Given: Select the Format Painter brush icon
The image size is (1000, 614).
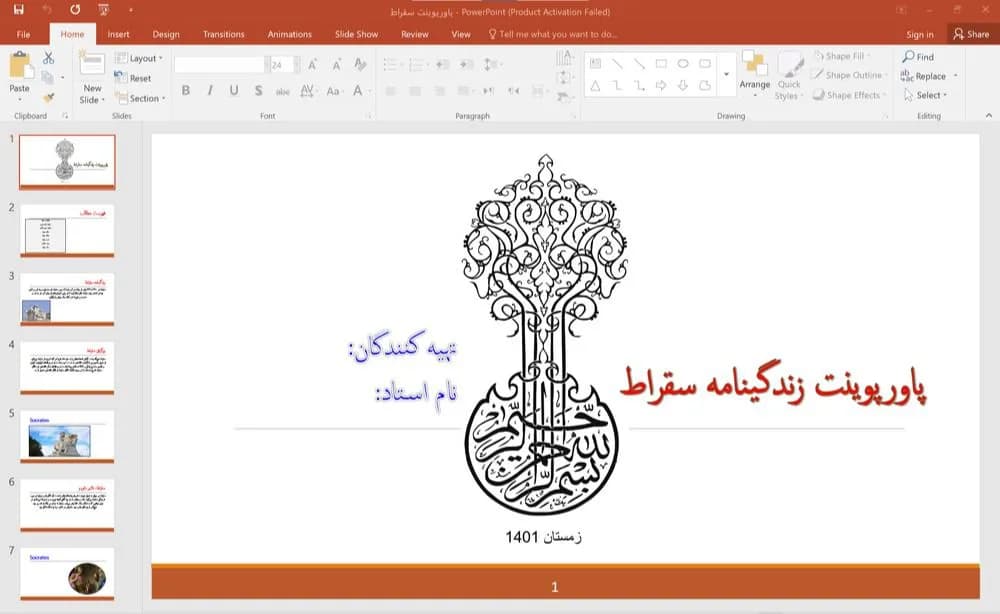Looking at the screenshot, I should 48,97.
